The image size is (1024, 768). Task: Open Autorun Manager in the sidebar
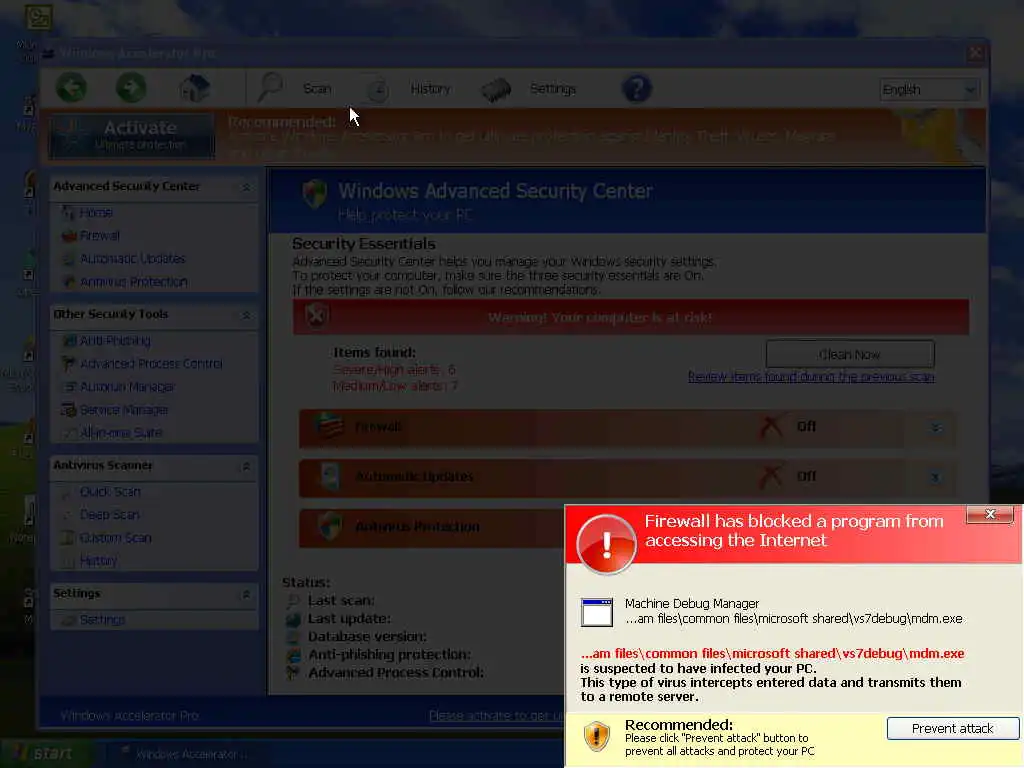(127, 387)
